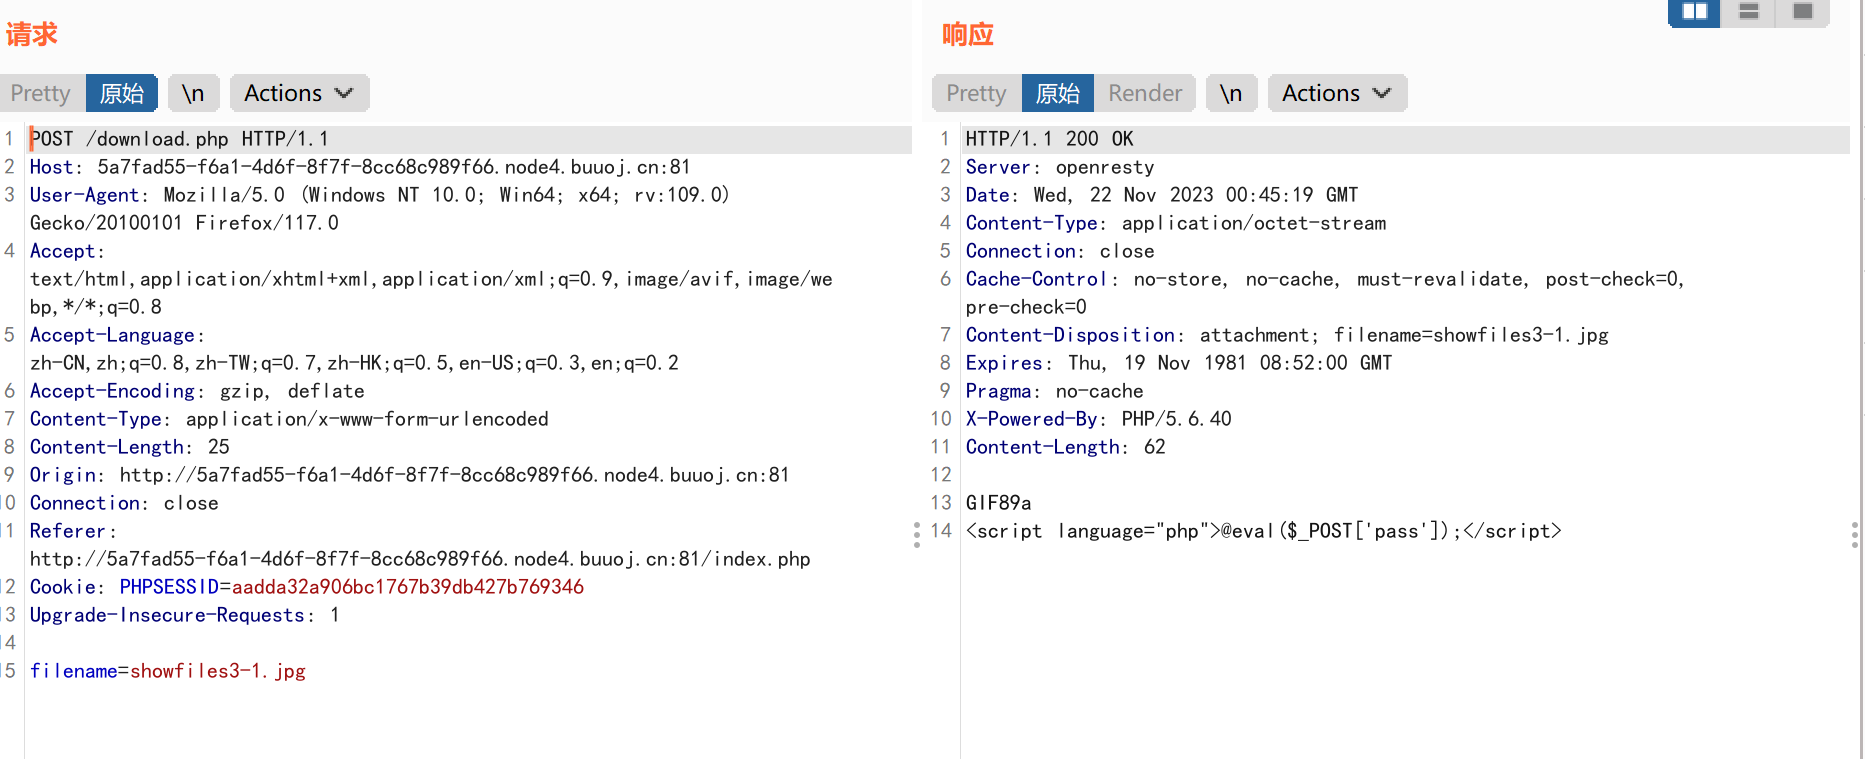This screenshot has width=1865, height=759.
Task: Switch request view to Pretty tab
Action: 41,93
